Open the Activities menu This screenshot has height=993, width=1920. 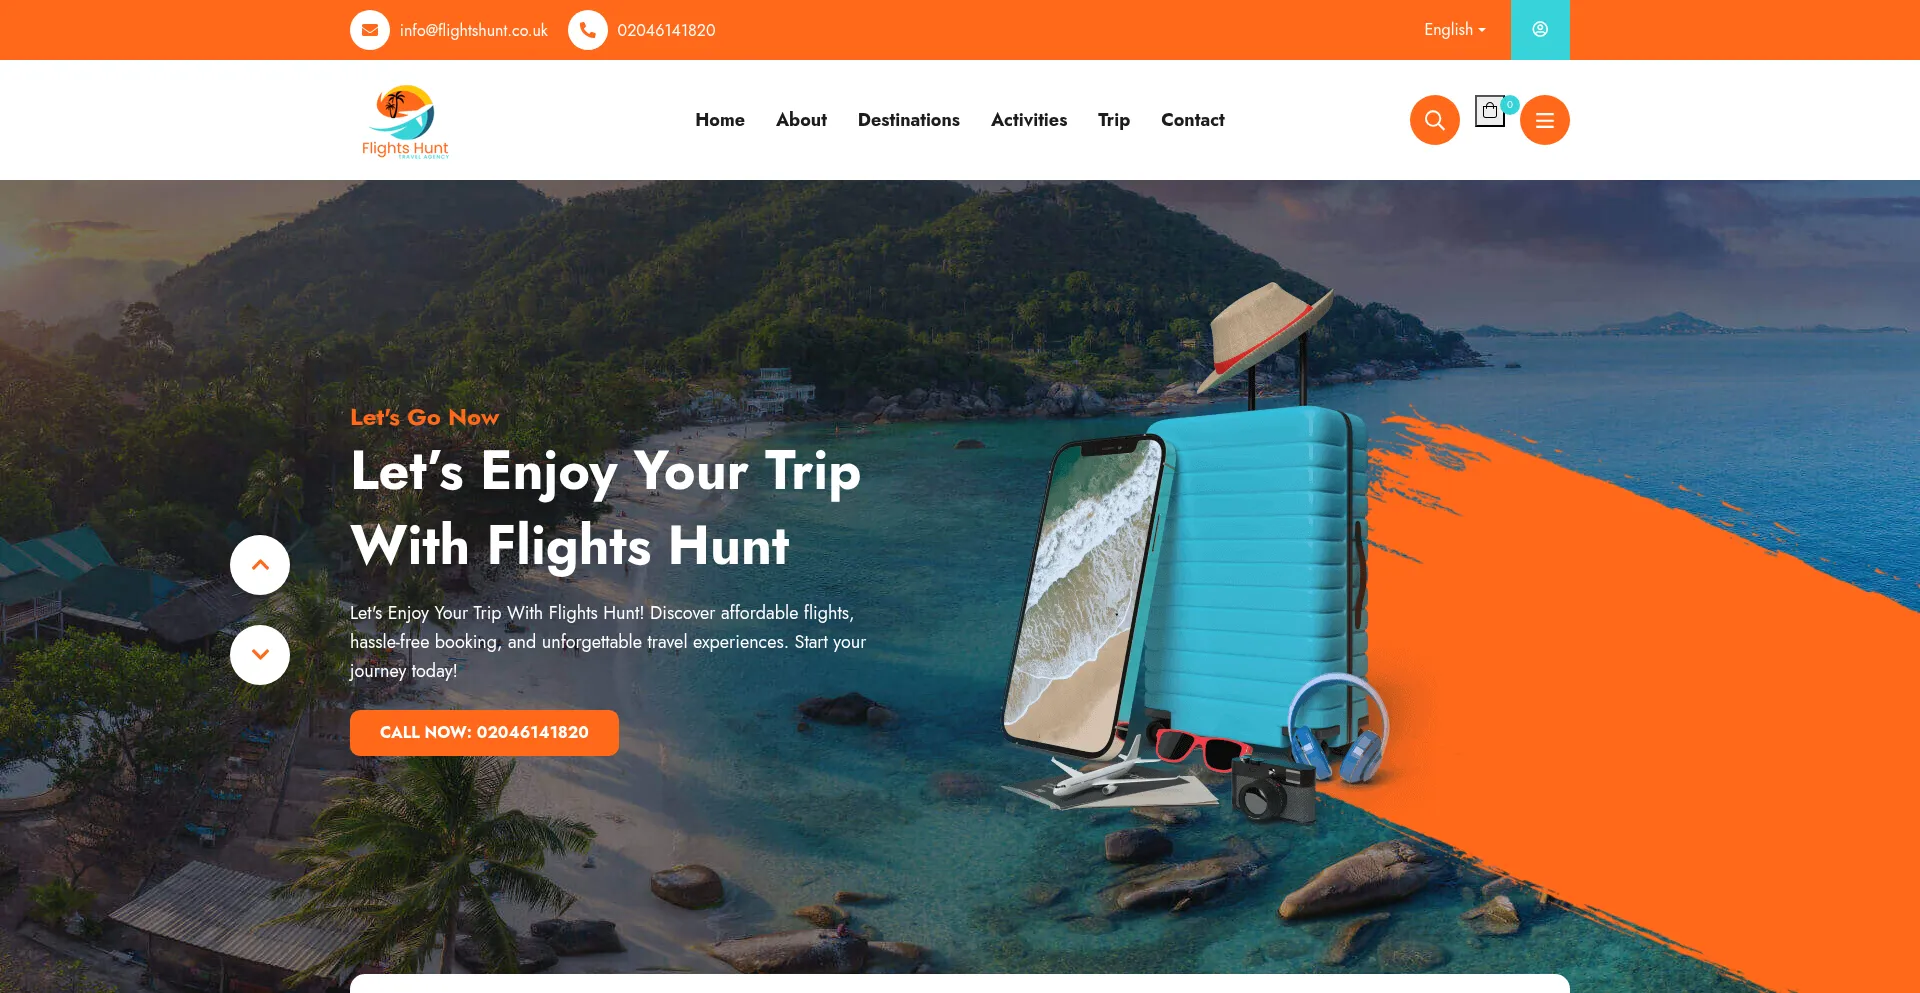(1028, 120)
